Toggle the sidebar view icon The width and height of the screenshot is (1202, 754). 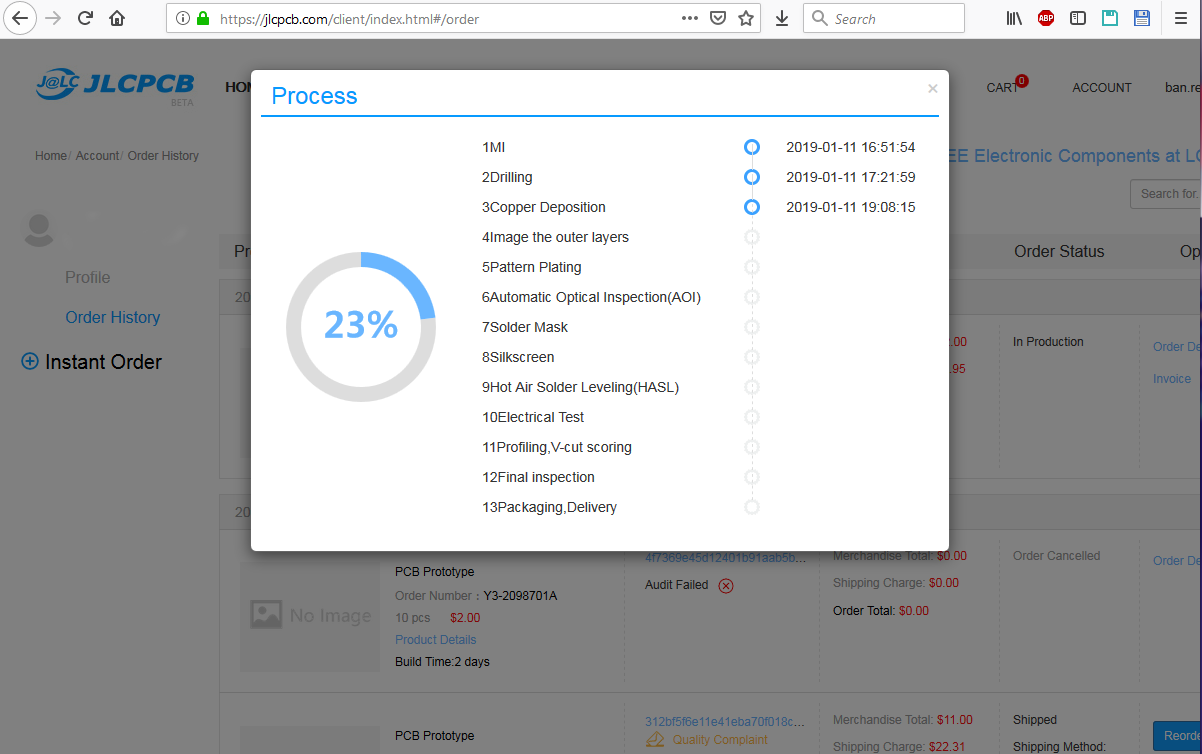(x=1078, y=18)
